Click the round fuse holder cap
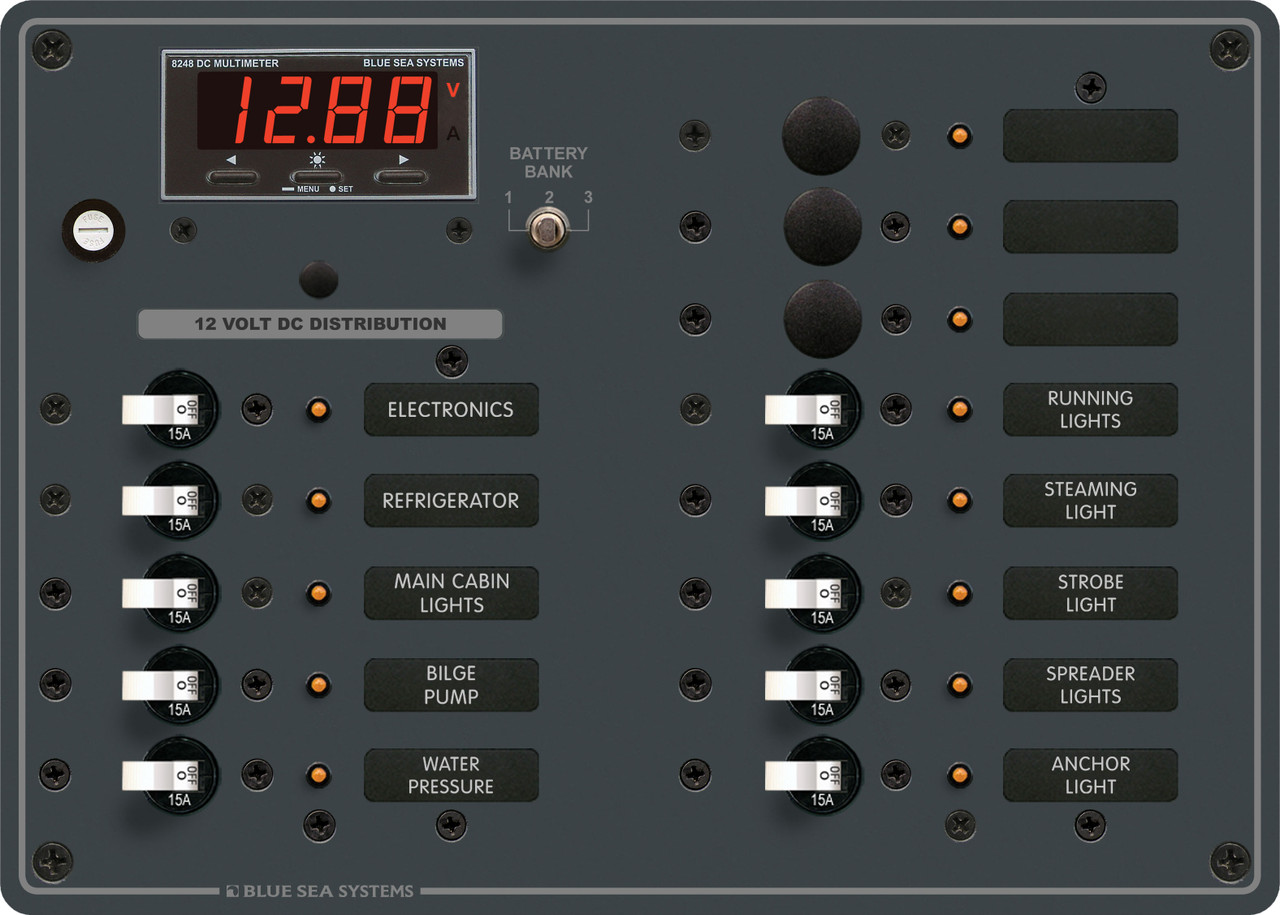 click(94, 233)
